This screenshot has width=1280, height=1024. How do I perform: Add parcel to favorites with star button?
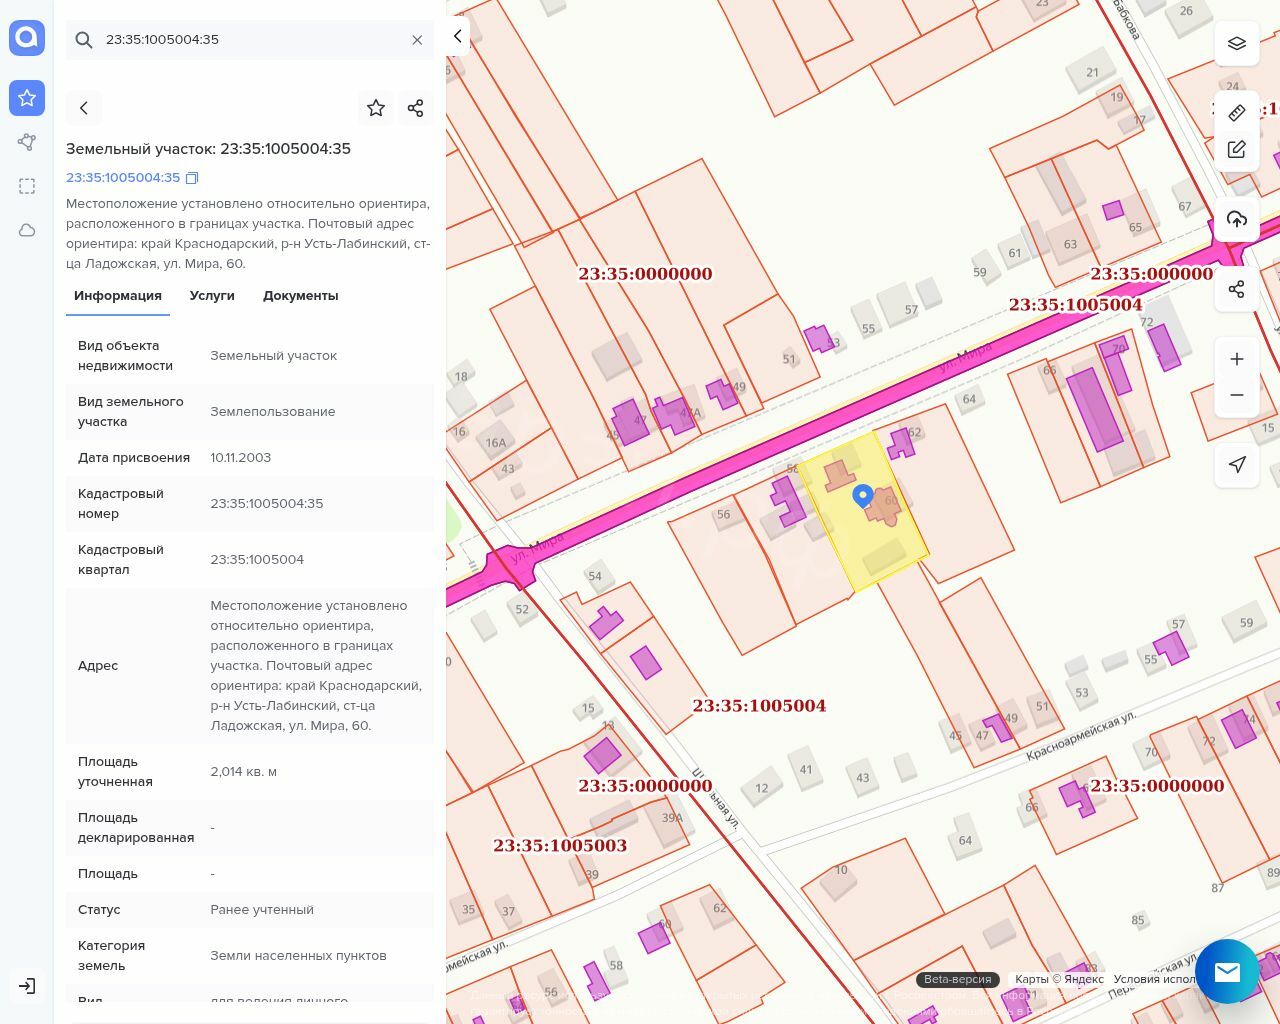(x=376, y=108)
